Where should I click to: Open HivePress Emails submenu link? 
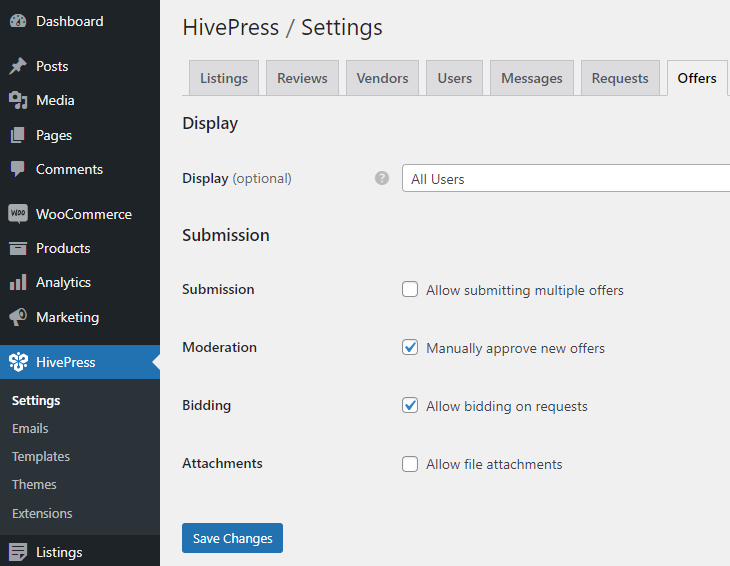[x=30, y=428]
